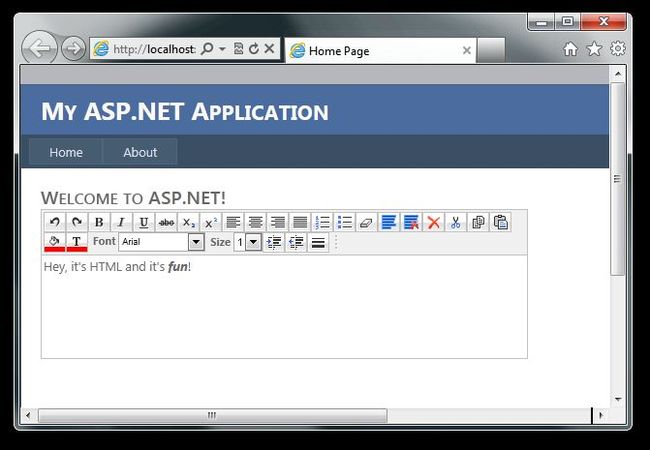Click the Welcome to ASP.NET! heading
The image size is (650, 450).
point(133,198)
